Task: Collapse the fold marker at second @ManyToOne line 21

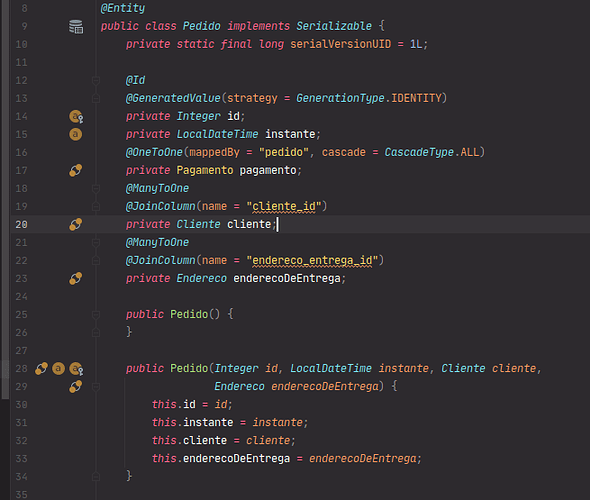Action: (96, 243)
